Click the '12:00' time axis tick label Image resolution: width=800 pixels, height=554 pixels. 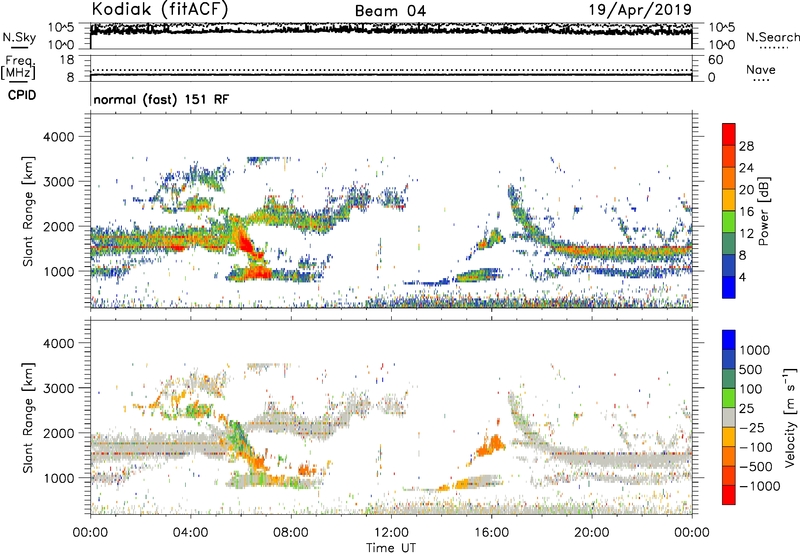(391, 533)
